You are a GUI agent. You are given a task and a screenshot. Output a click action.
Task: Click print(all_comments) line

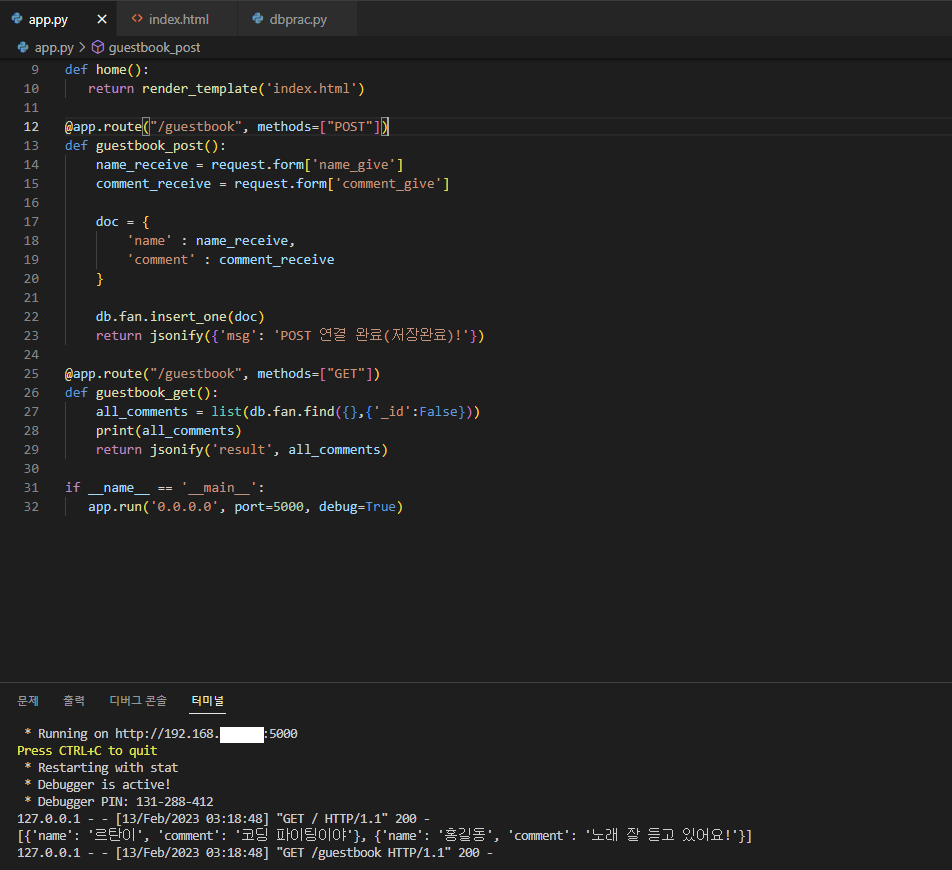tap(169, 430)
